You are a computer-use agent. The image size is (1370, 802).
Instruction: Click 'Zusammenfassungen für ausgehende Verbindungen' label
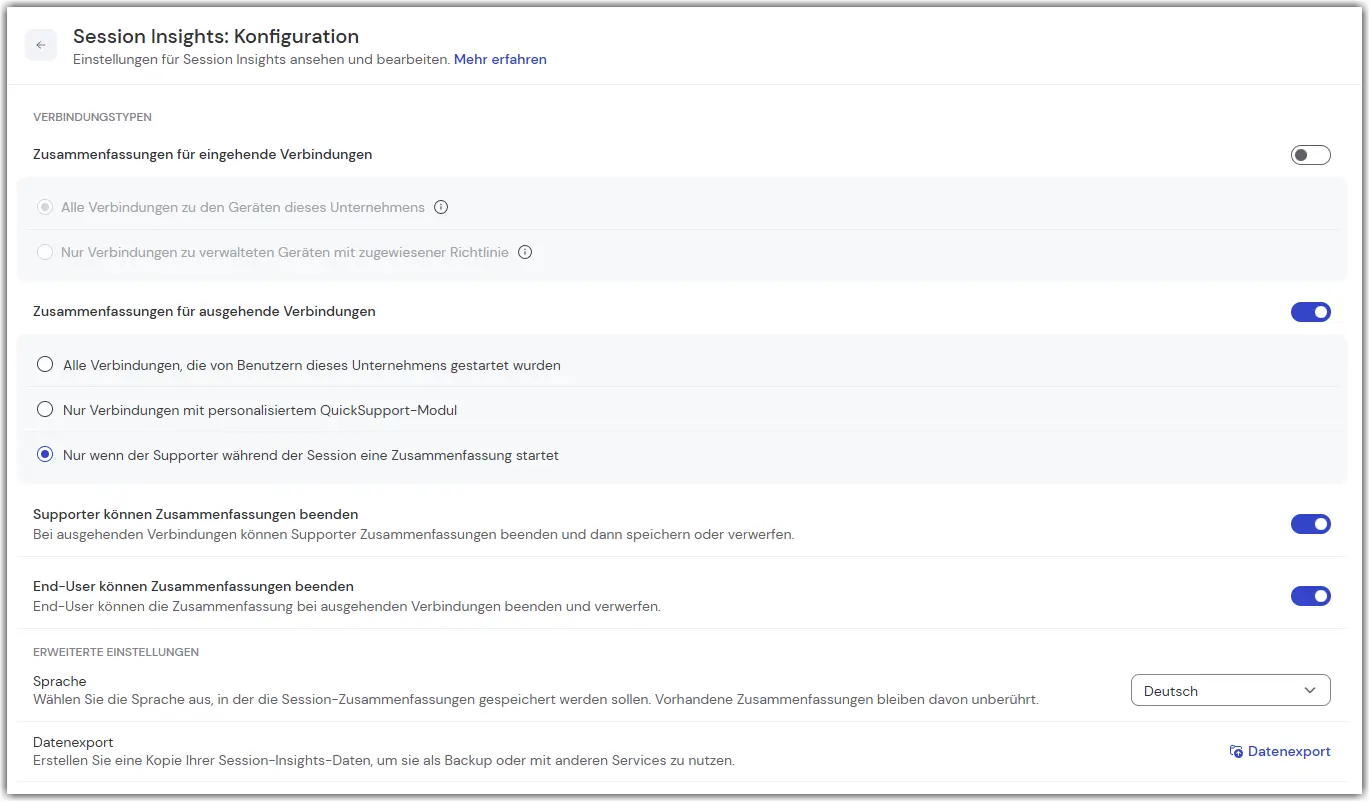pyautogui.click(x=204, y=312)
